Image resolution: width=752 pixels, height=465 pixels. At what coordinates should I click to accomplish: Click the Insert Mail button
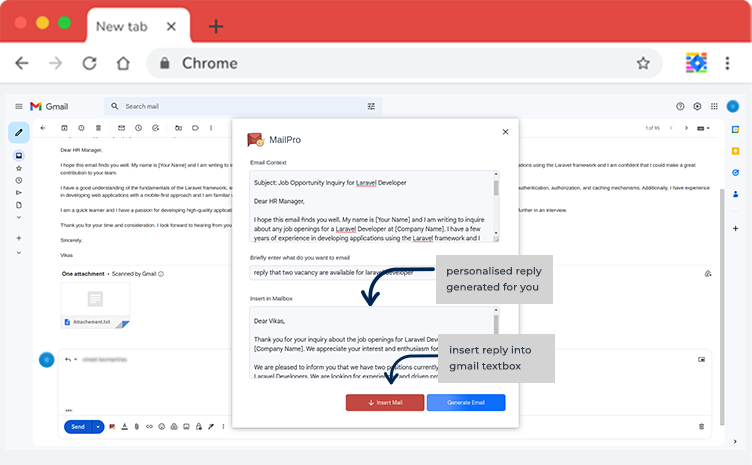(385, 402)
